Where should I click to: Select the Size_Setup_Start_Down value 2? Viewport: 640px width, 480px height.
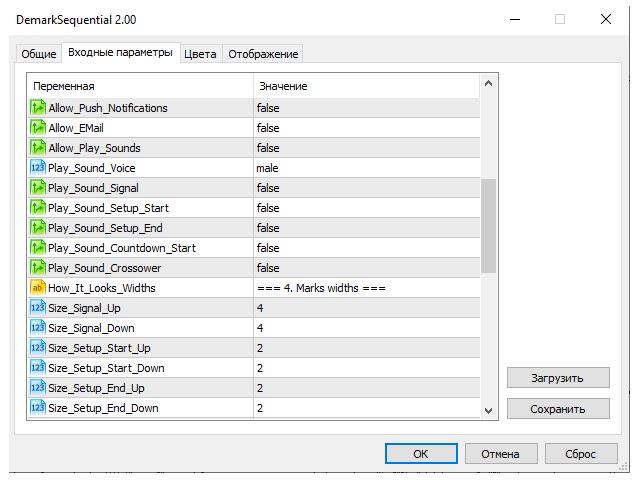260,368
